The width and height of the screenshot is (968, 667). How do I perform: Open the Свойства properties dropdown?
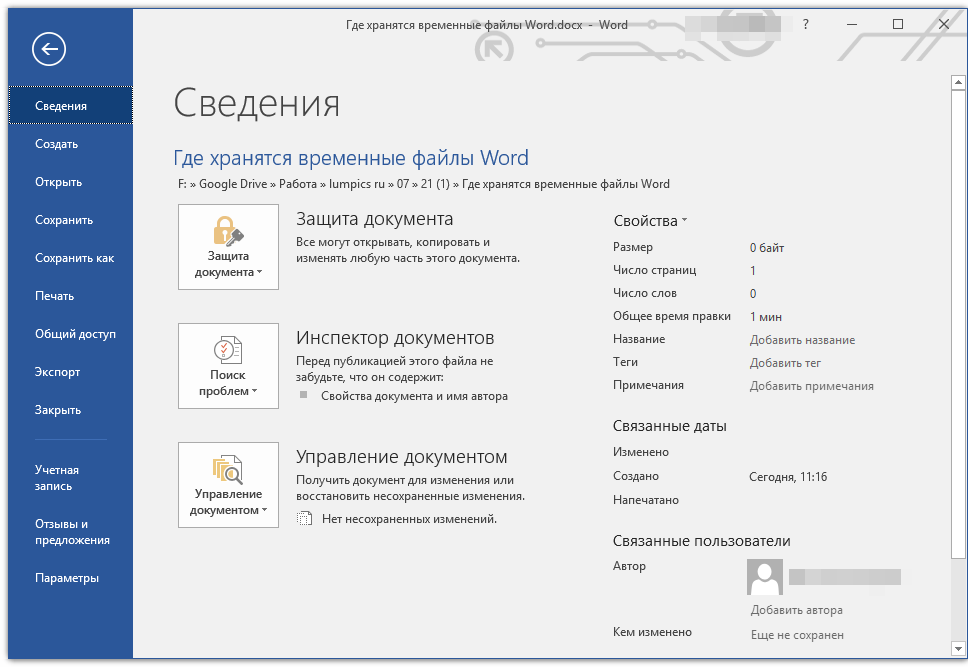(x=650, y=220)
